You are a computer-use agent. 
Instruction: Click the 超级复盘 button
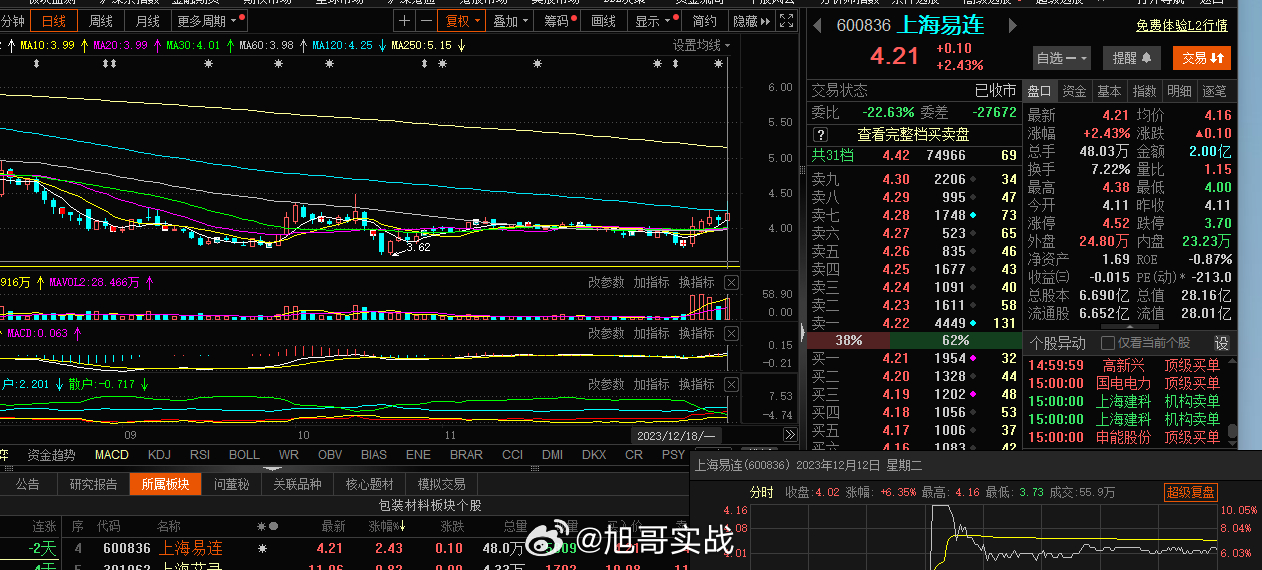point(1190,492)
